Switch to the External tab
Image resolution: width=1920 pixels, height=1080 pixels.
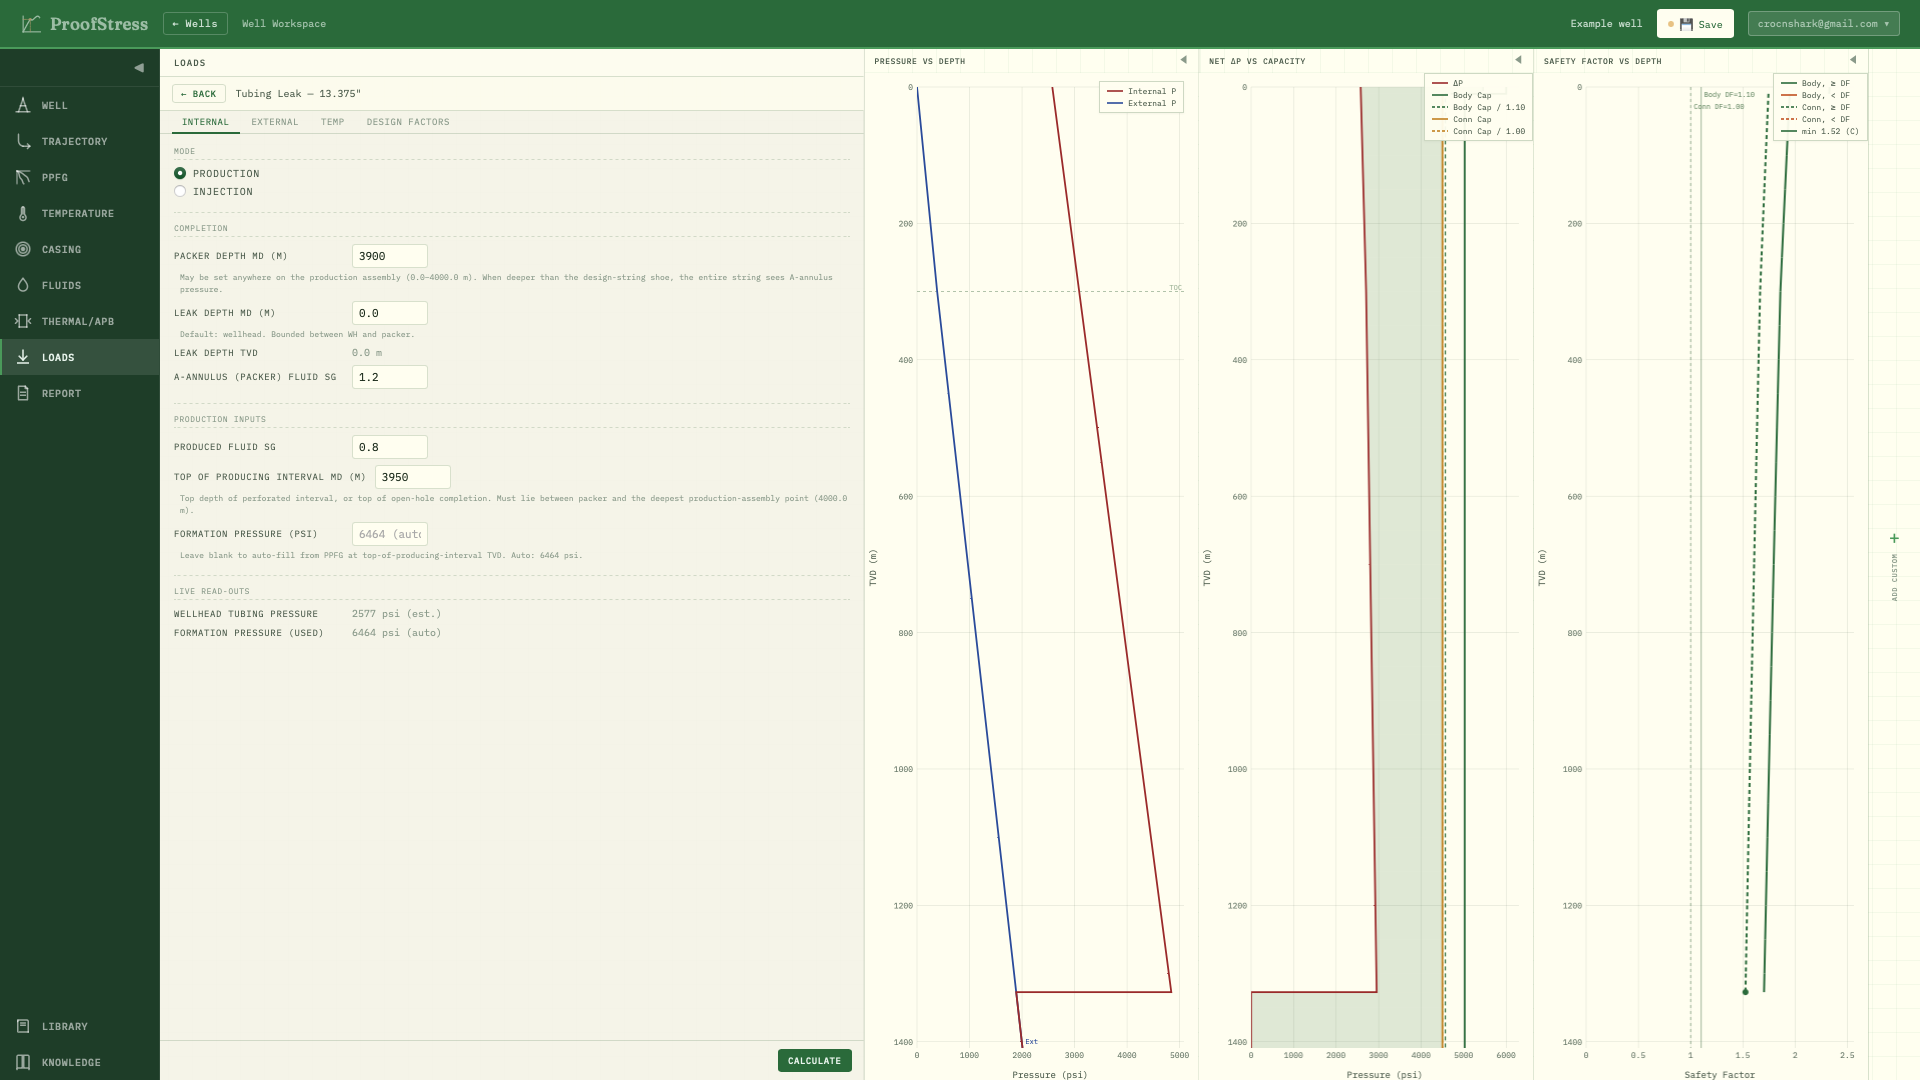(275, 122)
